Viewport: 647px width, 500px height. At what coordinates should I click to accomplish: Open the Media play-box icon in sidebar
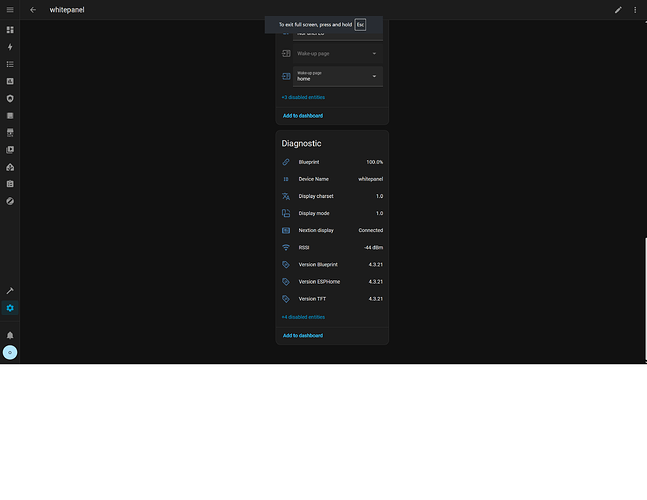10,150
